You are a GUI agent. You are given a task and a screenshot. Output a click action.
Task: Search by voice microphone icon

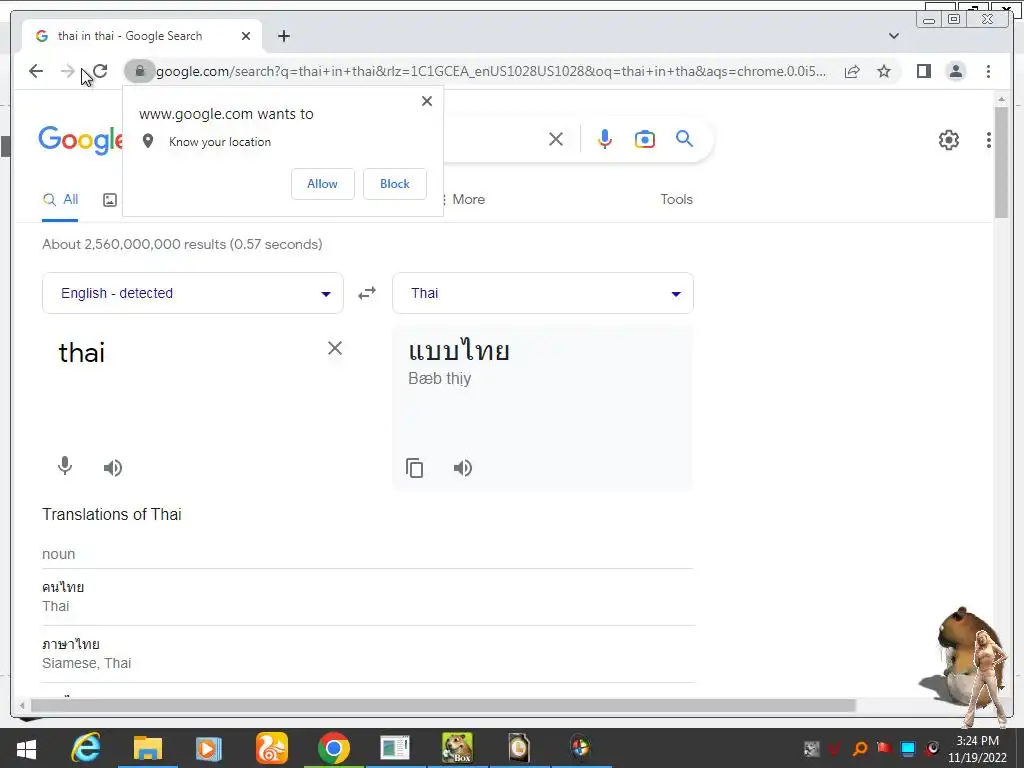tap(605, 139)
